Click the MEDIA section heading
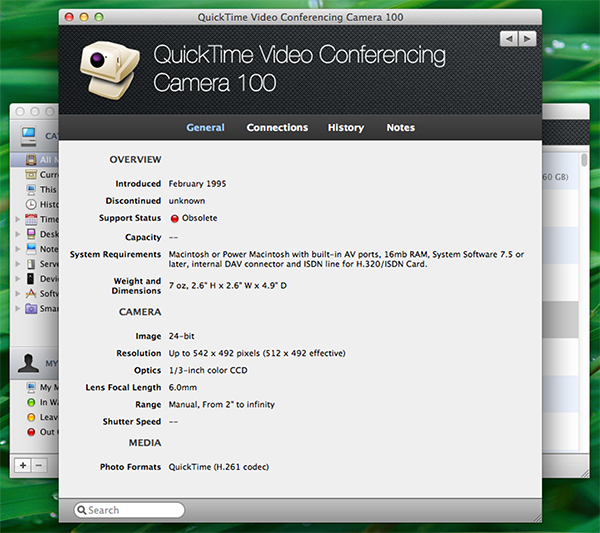Screen dimensions: 600x533 [145, 443]
